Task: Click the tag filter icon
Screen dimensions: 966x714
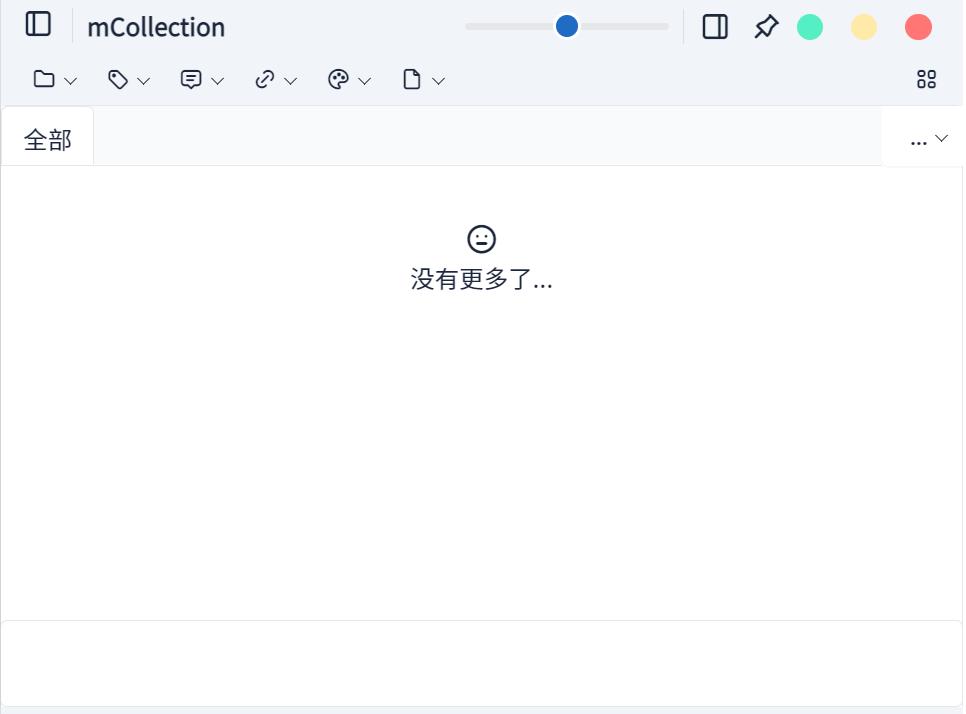Action: pos(118,79)
